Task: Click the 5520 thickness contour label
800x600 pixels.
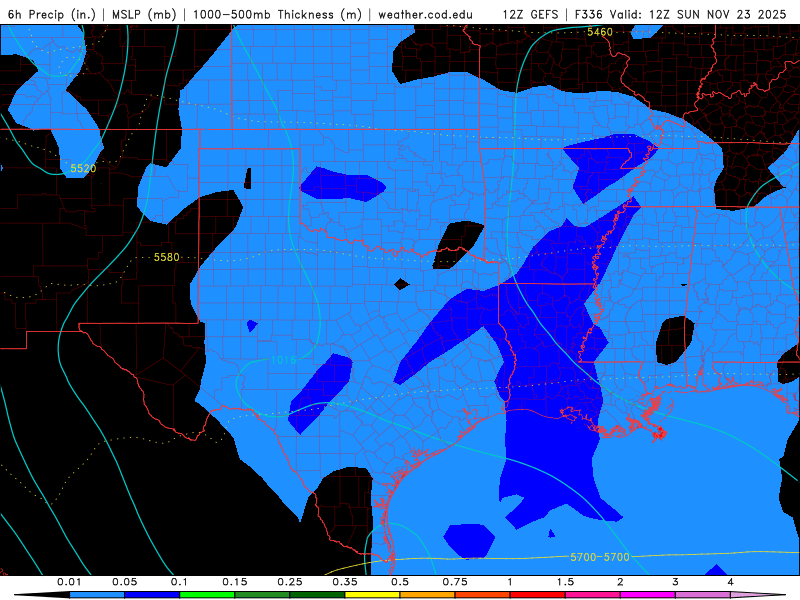Action: click(x=83, y=168)
